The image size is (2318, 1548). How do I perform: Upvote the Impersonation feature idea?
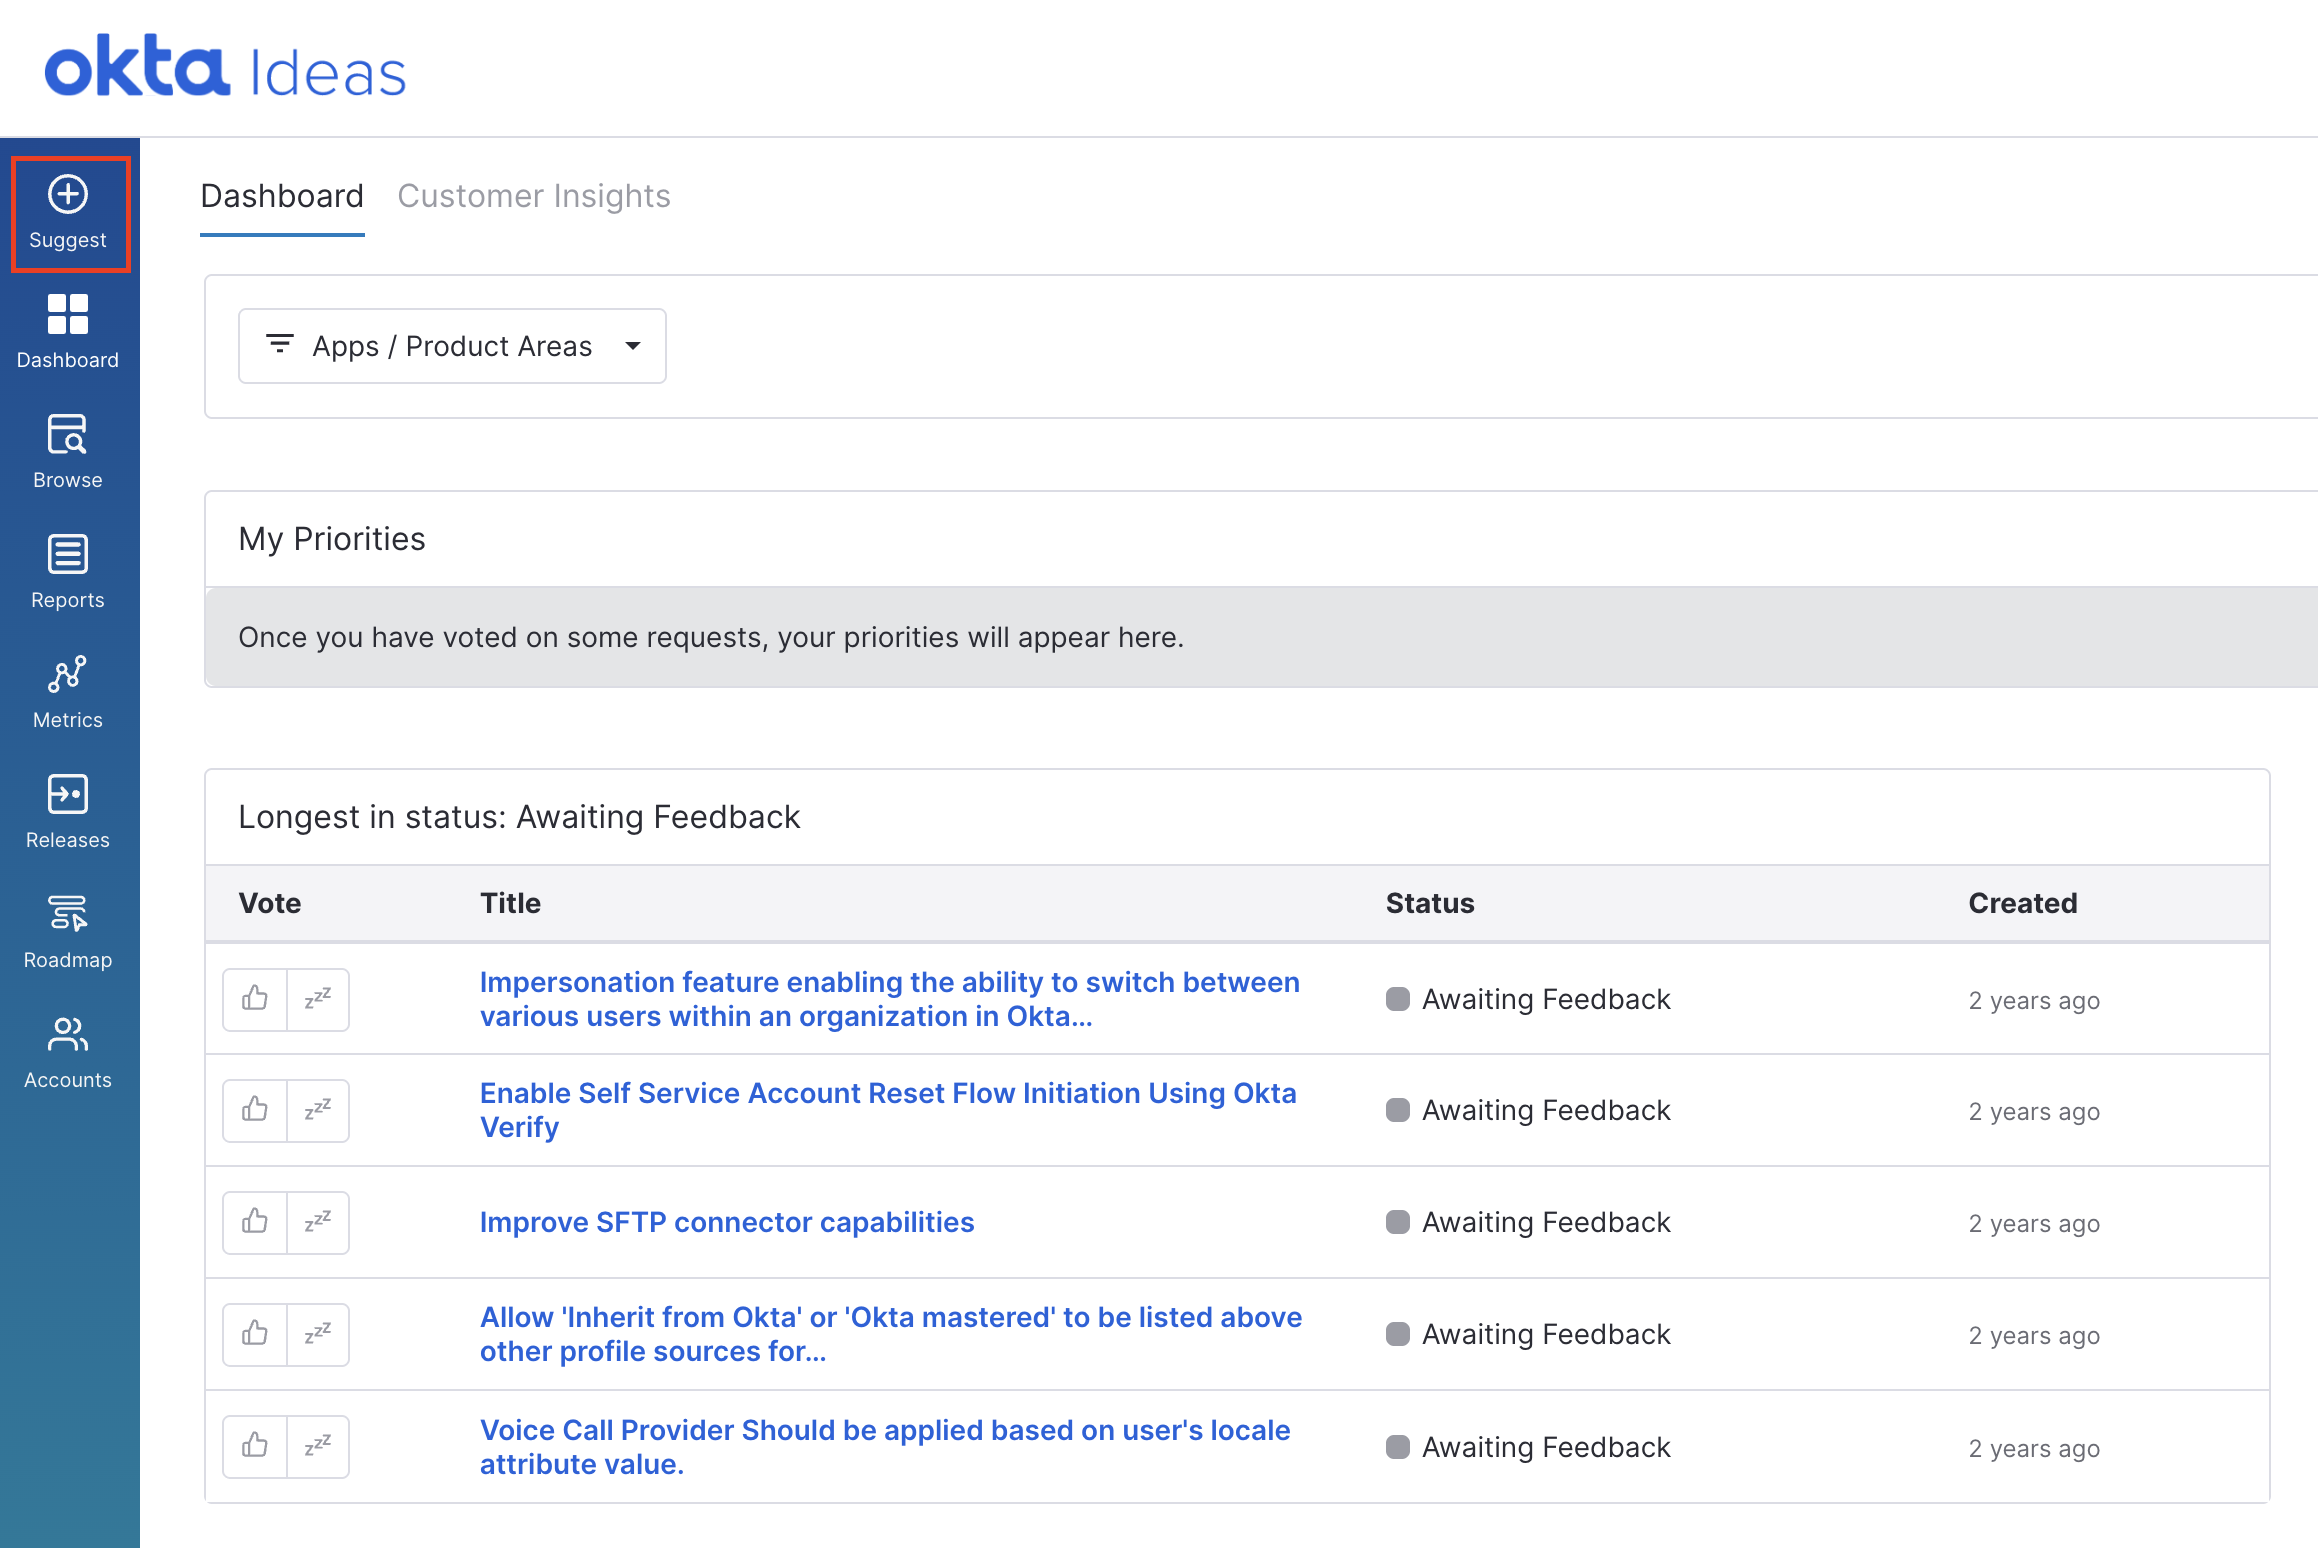[255, 999]
